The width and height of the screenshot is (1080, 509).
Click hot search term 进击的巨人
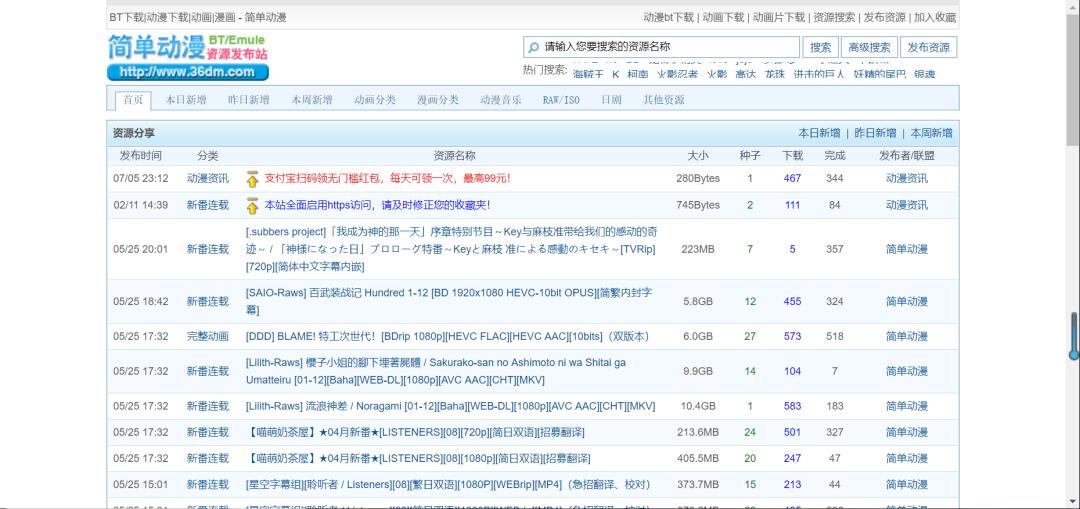[818, 74]
